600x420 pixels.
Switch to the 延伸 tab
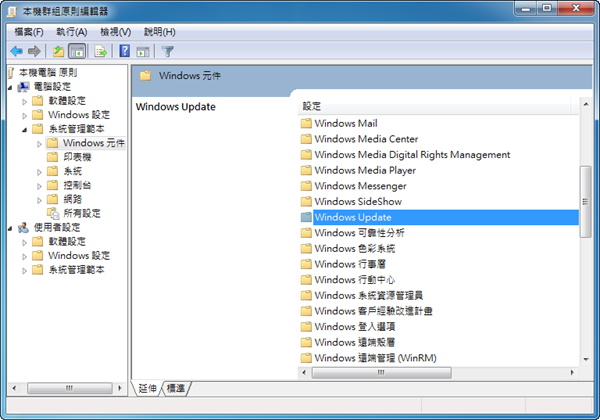147,389
